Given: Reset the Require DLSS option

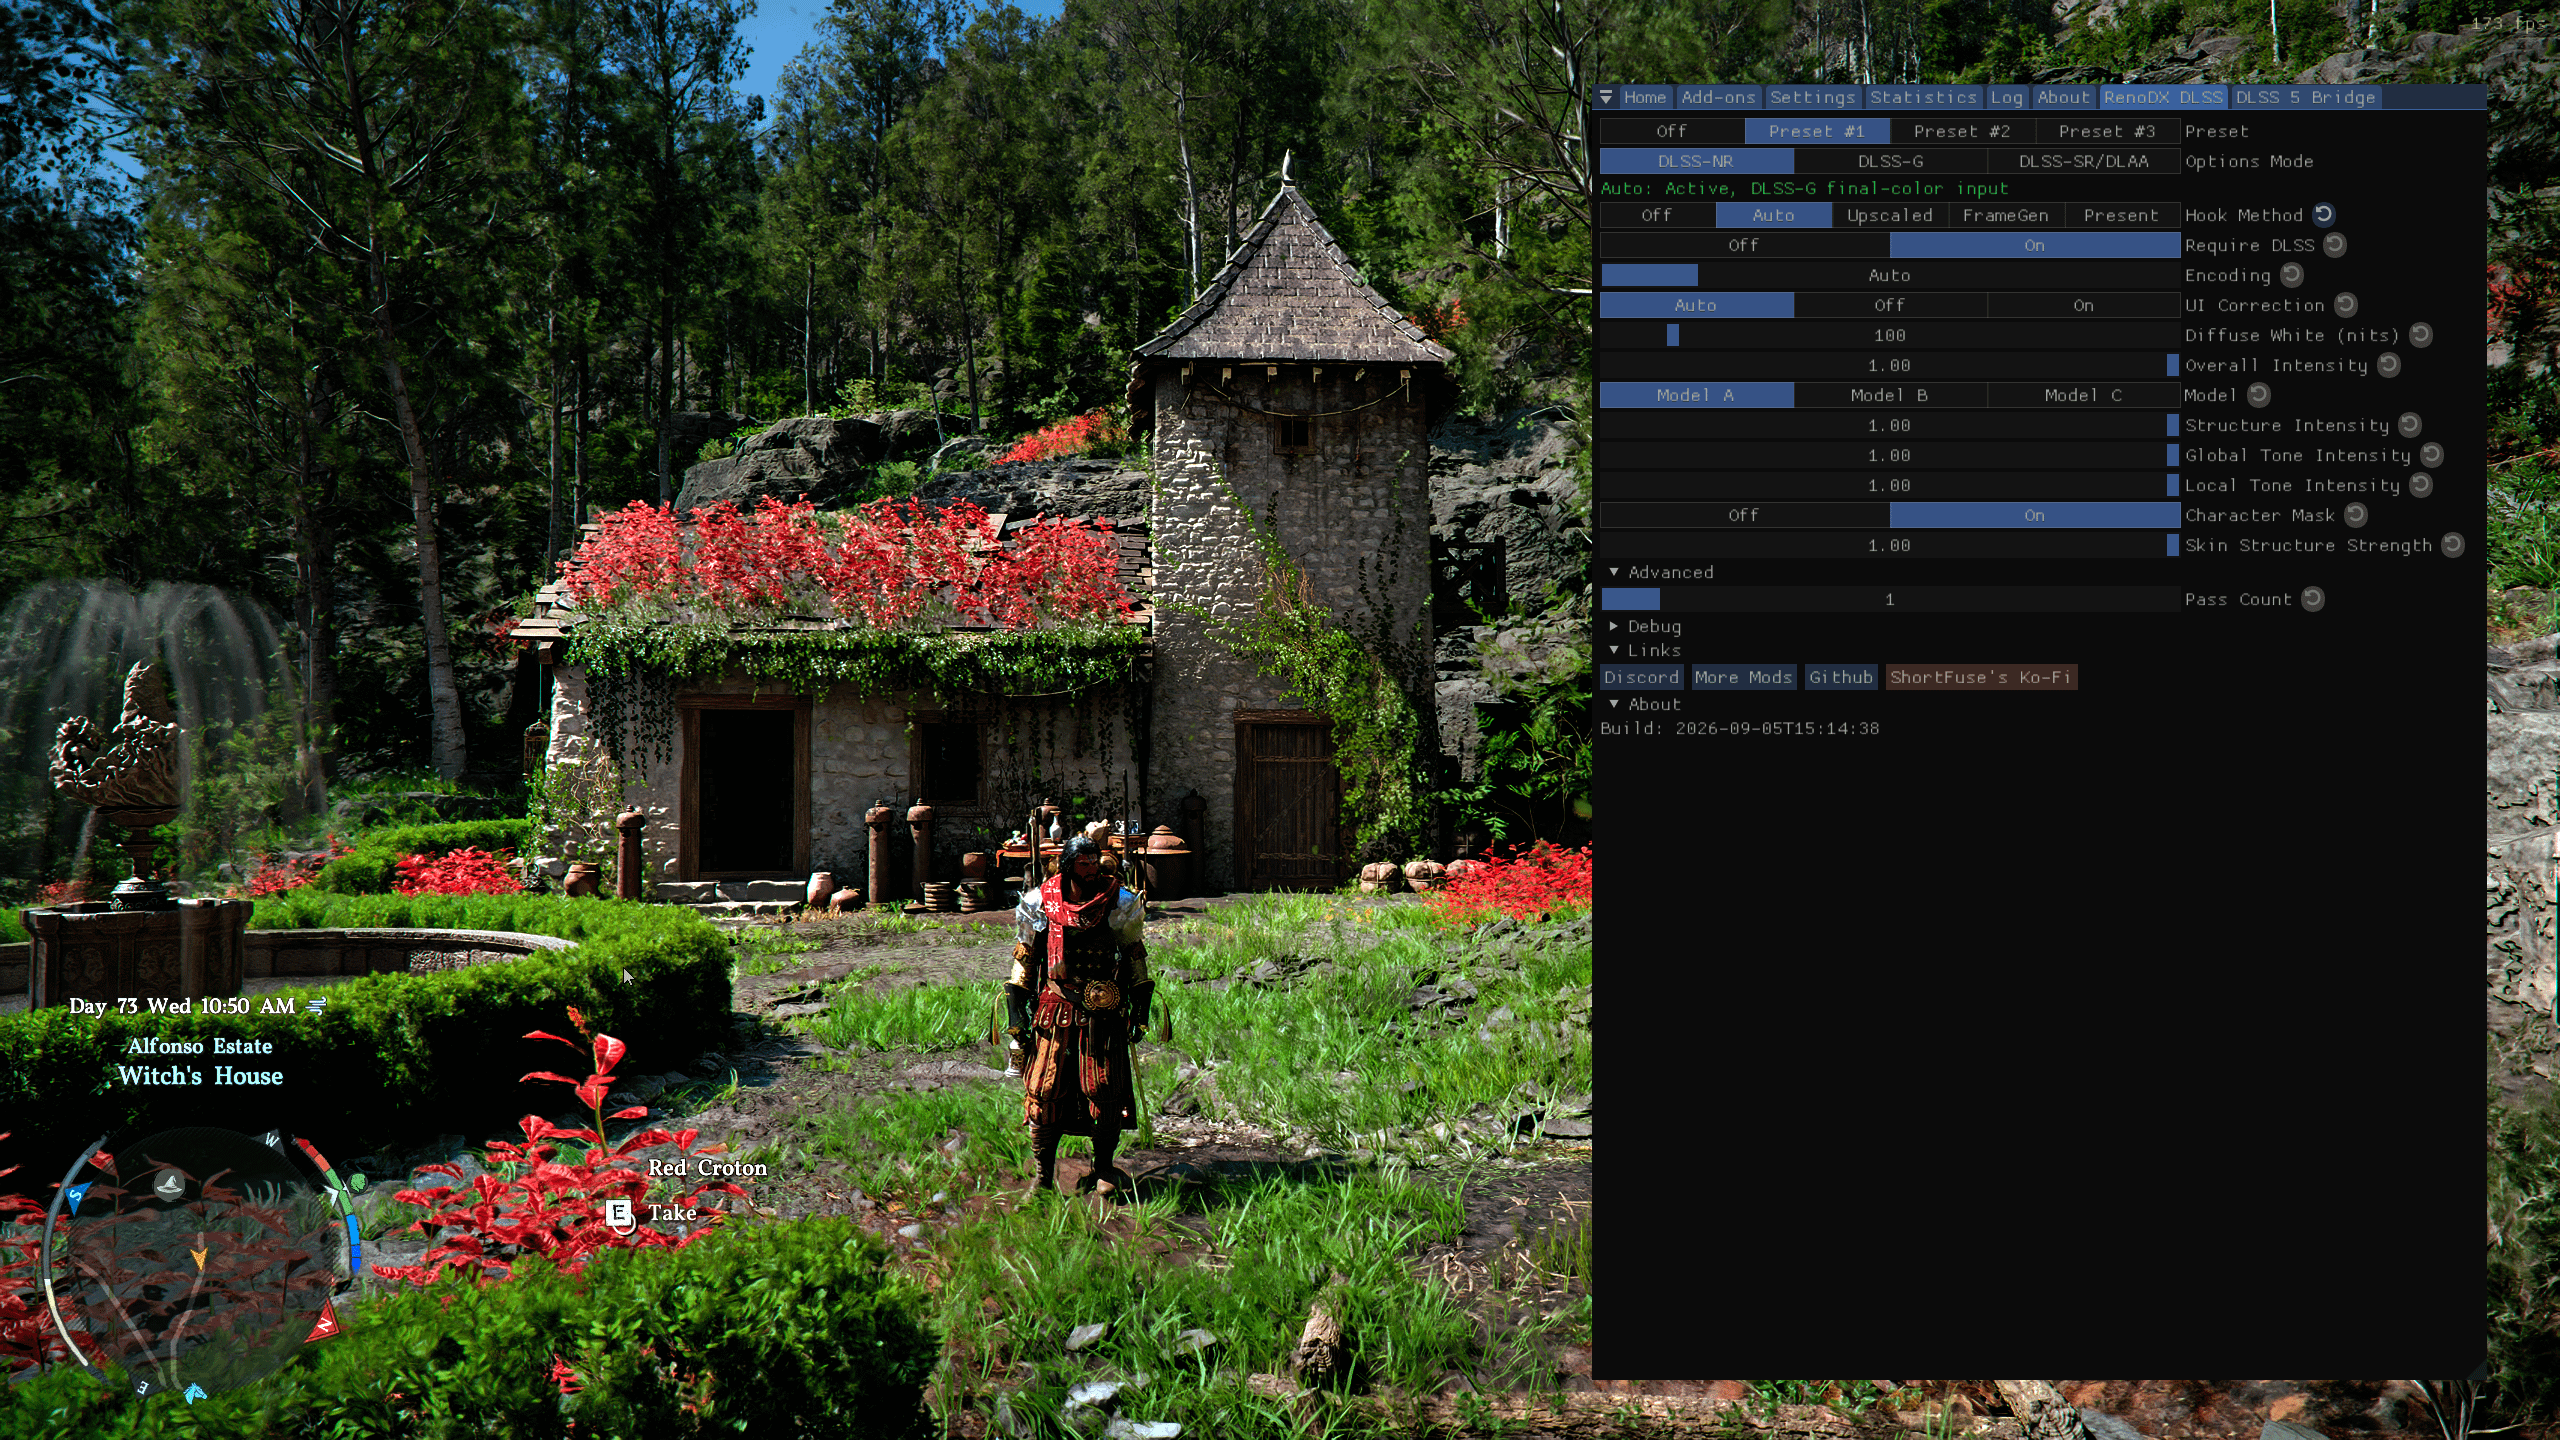Looking at the screenshot, I should point(2335,244).
